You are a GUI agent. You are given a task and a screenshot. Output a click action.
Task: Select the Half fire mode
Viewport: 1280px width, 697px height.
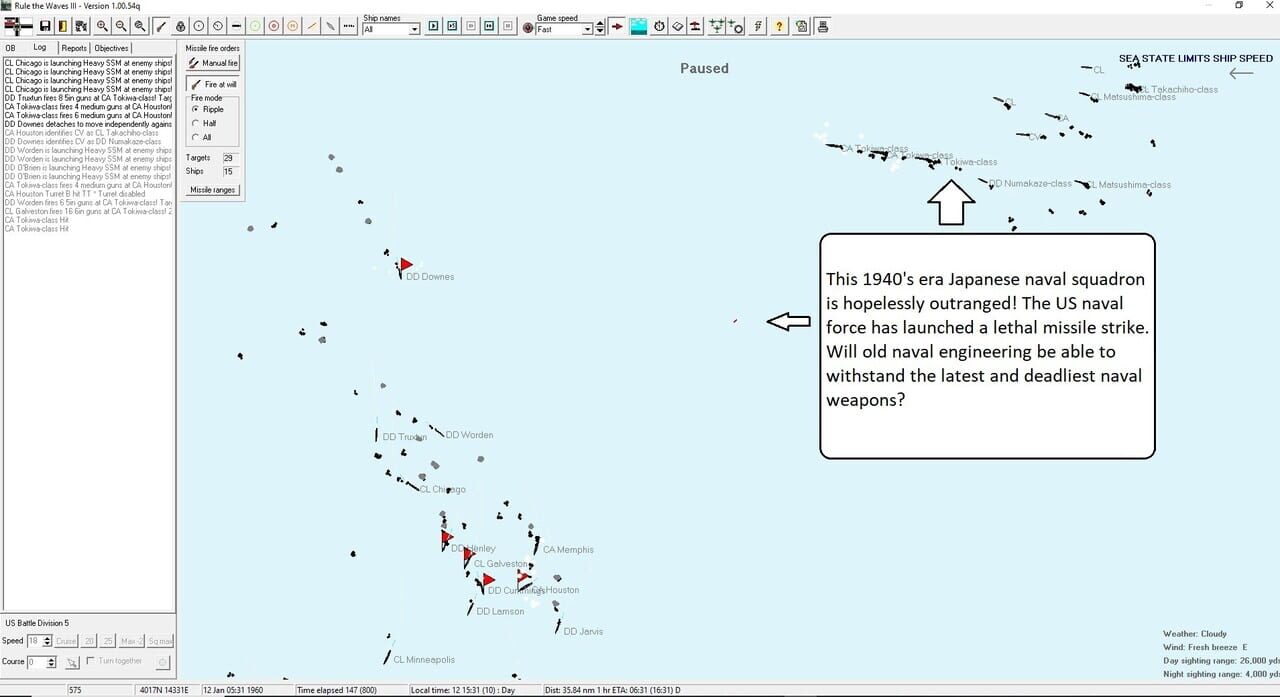click(x=197, y=123)
